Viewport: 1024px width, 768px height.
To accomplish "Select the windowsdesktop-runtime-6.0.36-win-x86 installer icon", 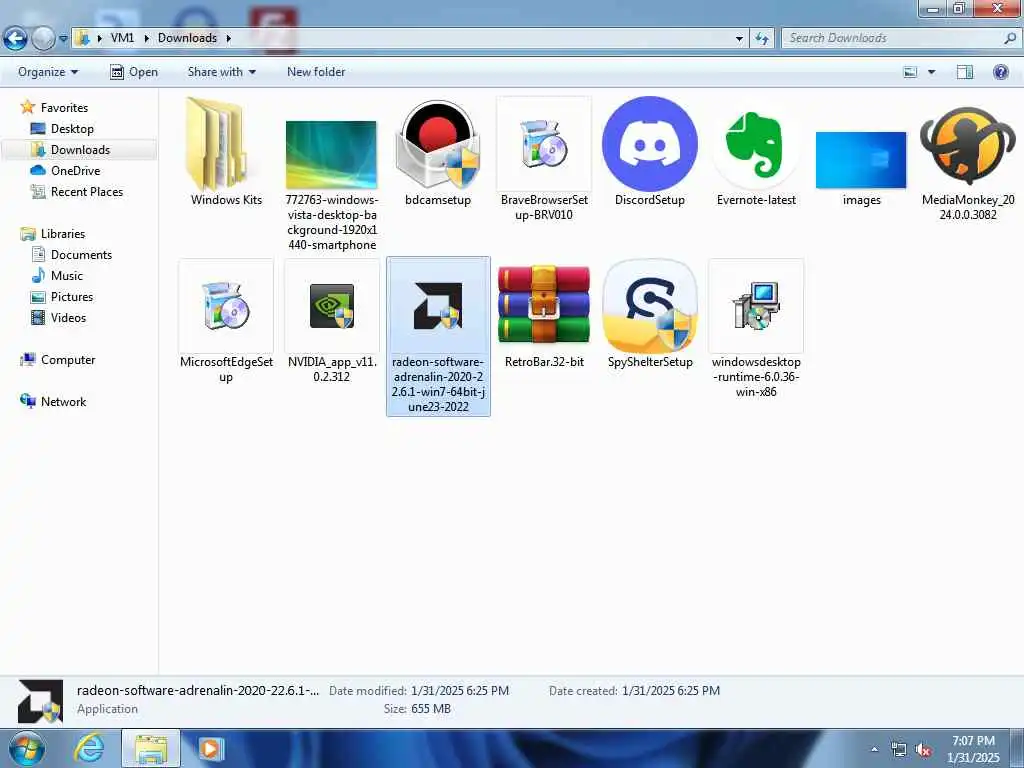I will click(x=756, y=306).
